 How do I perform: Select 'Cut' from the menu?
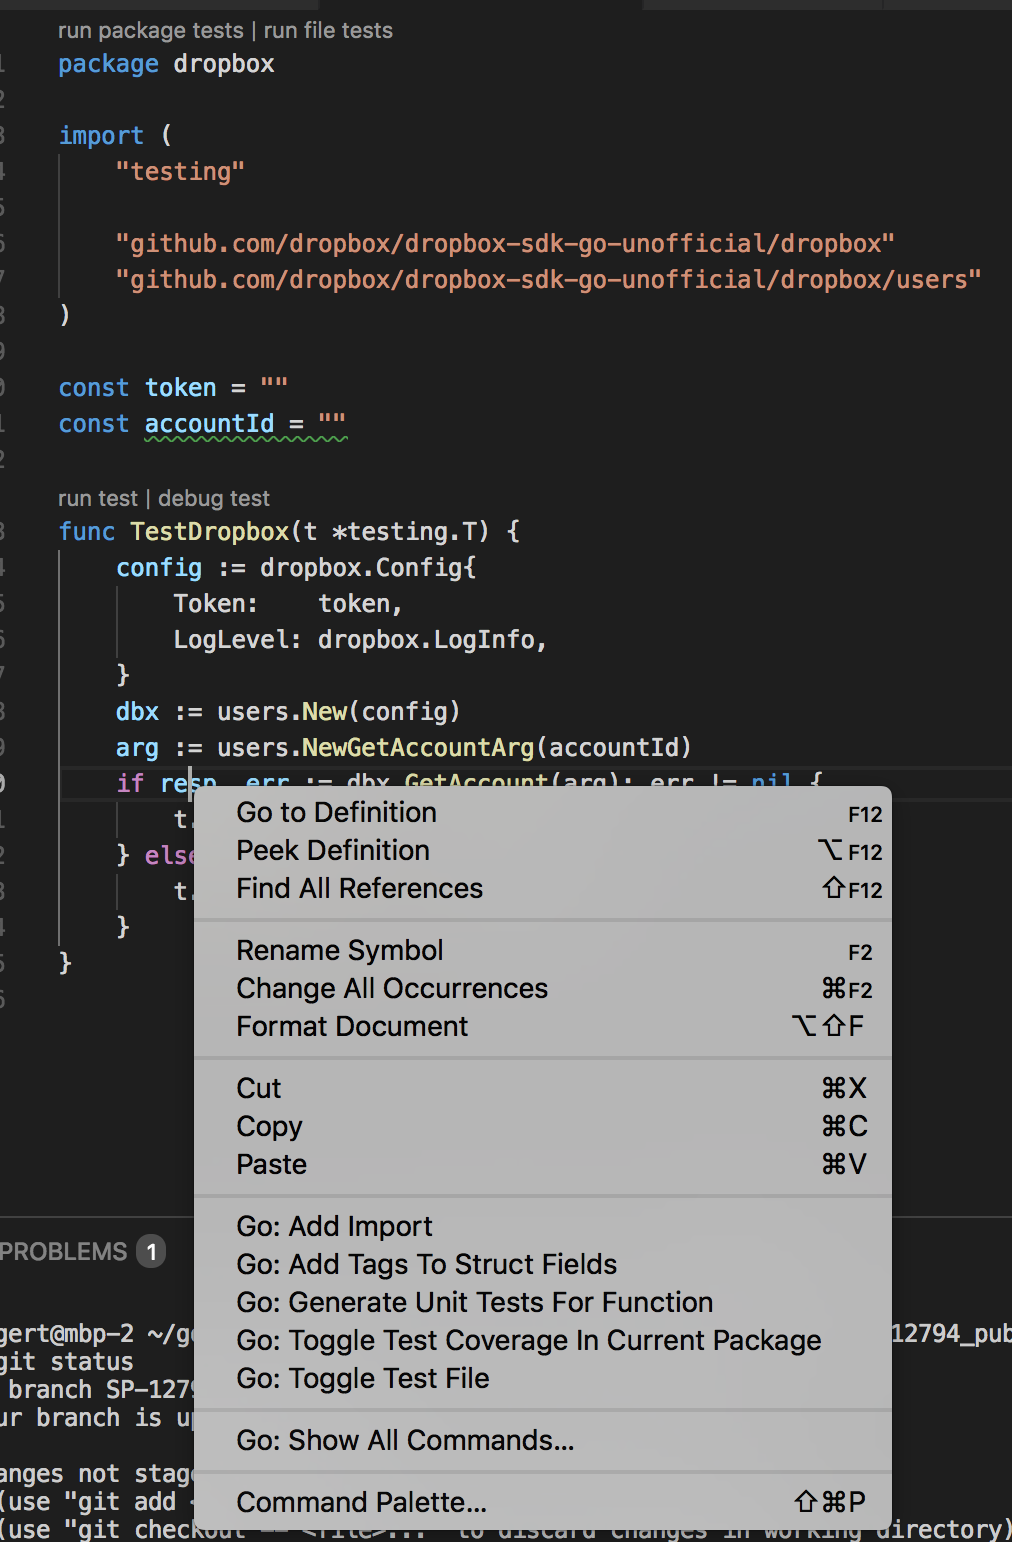(x=258, y=1088)
